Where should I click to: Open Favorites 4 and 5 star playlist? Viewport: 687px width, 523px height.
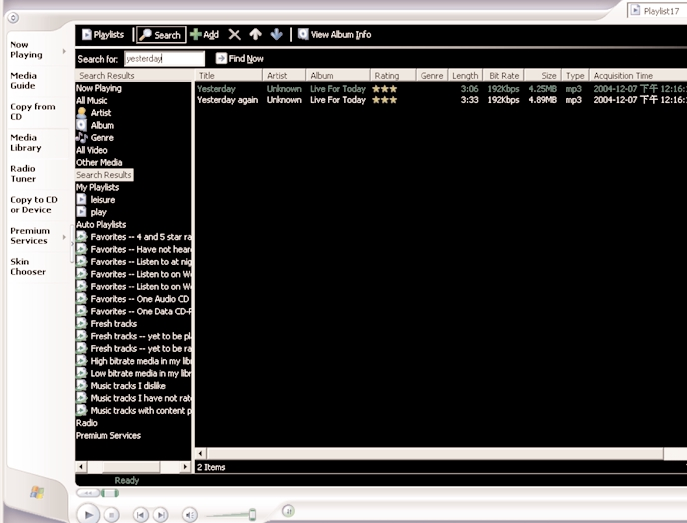pos(134,237)
